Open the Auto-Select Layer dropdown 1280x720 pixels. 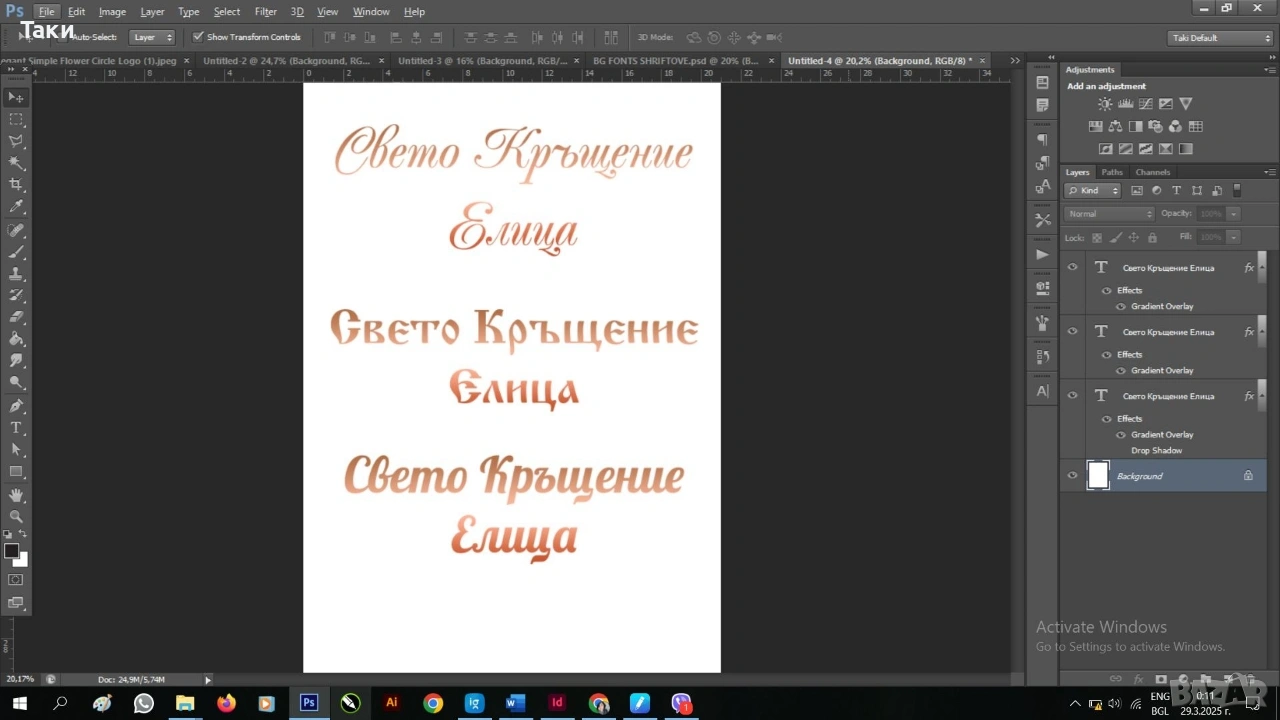pyautogui.click(x=153, y=37)
